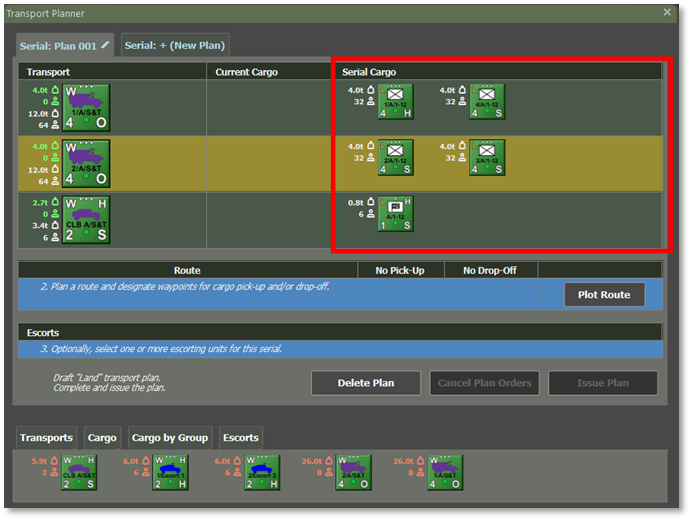Click the pencil icon to rename Plan 001
This screenshot has height=520, width=691.
[x=105, y=45]
